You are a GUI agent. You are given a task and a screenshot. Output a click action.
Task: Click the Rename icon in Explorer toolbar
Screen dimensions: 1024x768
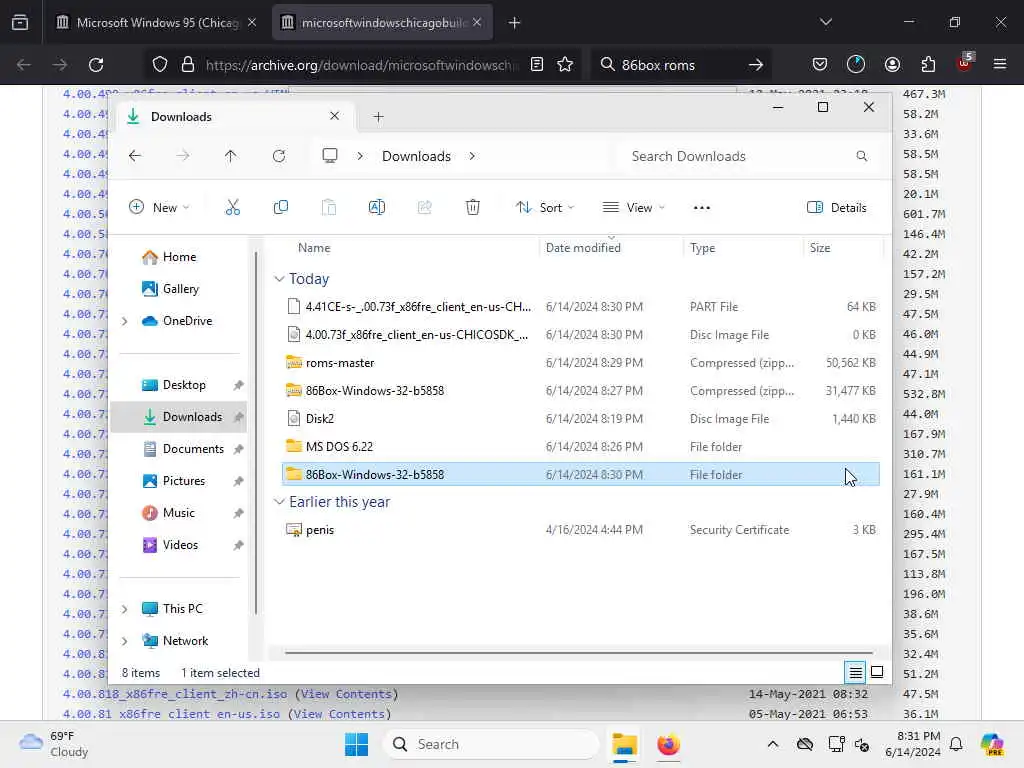pyautogui.click(x=377, y=208)
